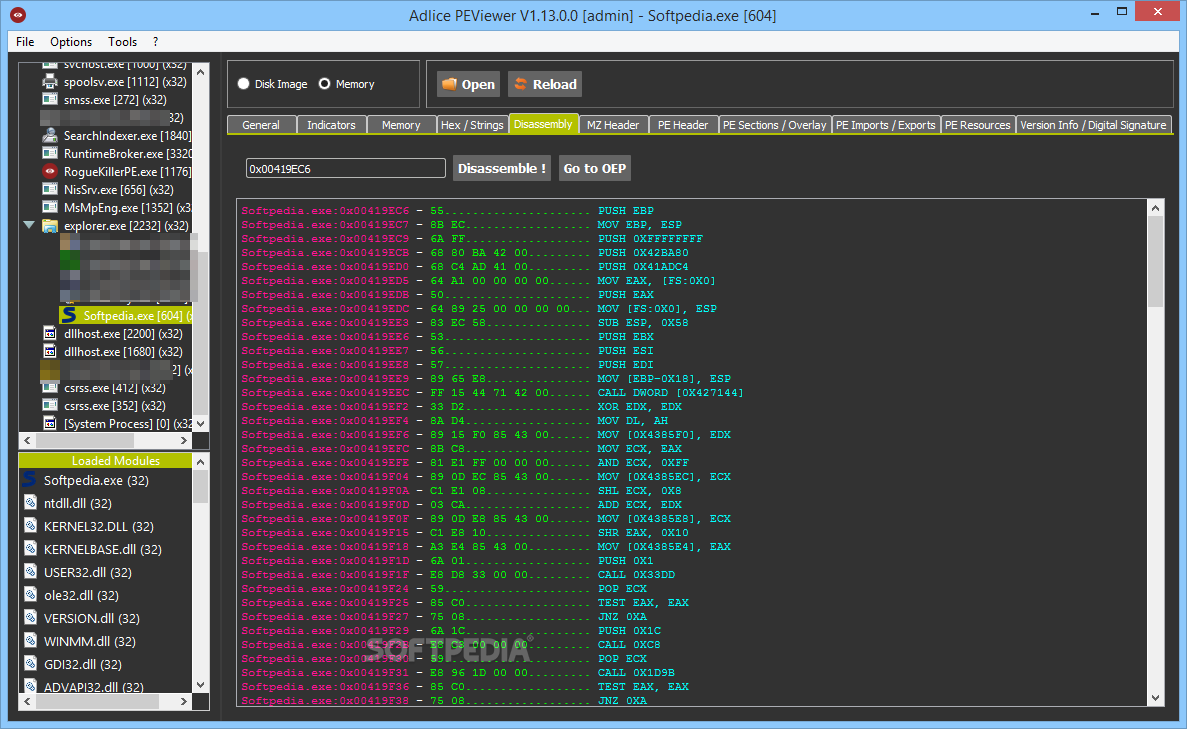Click the SearchIndexer.exe icon
Image resolution: width=1187 pixels, height=729 pixels.
point(50,136)
